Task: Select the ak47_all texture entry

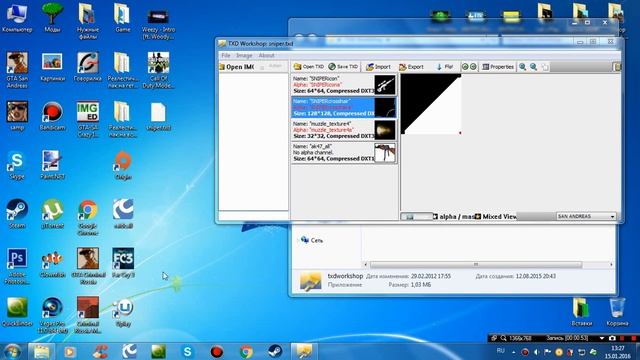Action: (x=344, y=152)
